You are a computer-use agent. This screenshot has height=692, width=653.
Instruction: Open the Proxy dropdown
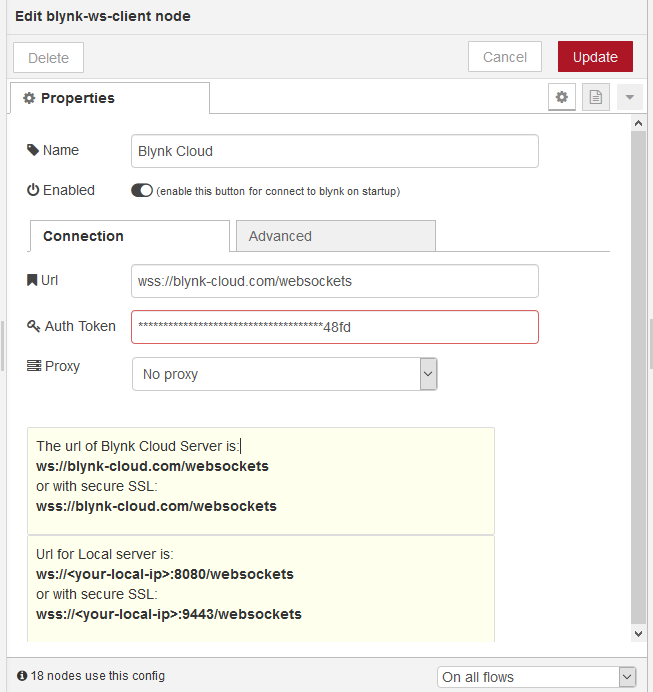coord(285,374)
